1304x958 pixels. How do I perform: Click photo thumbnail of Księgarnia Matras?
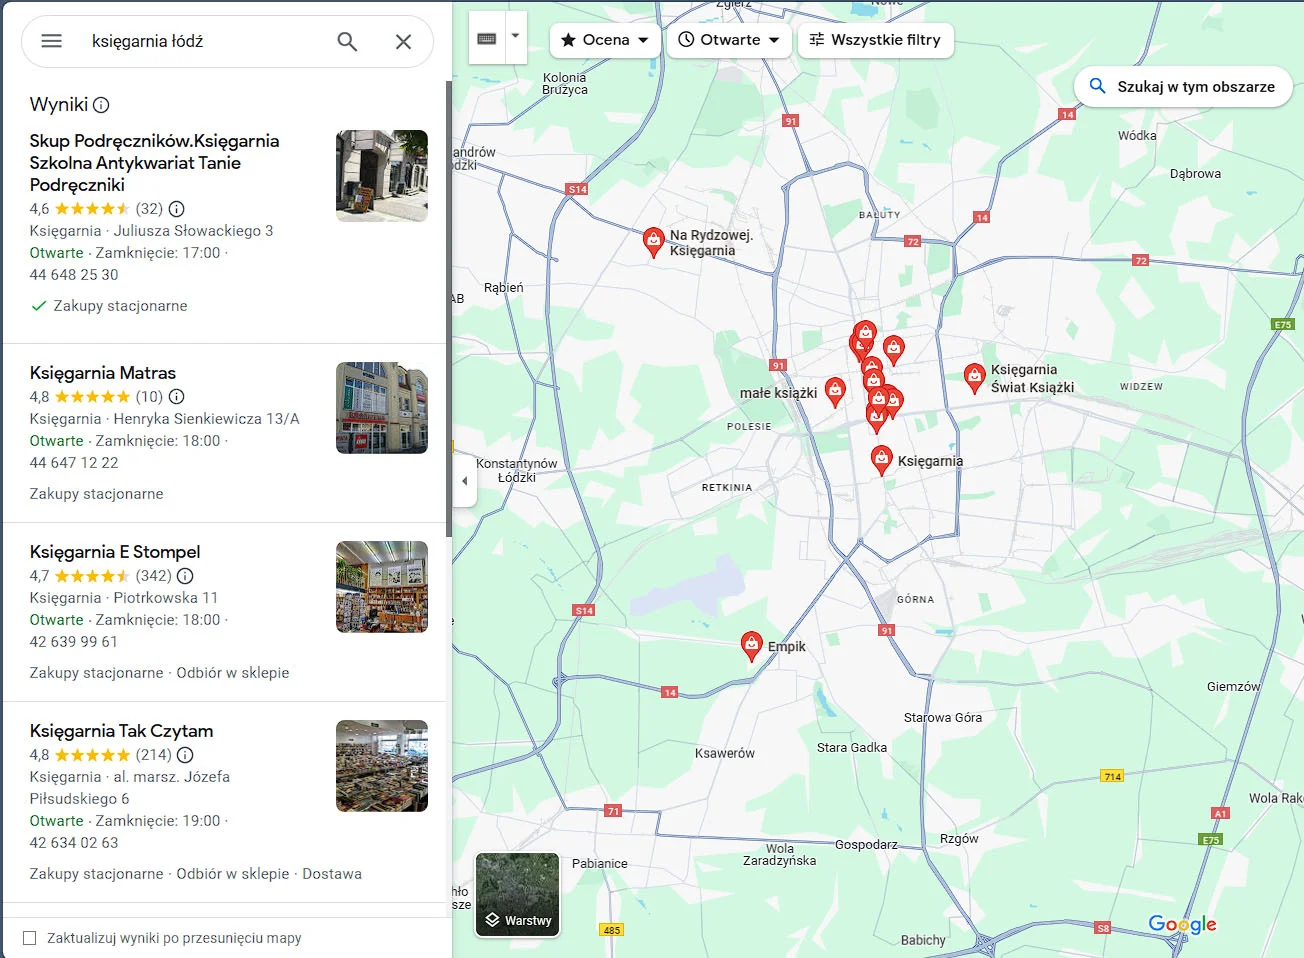pos(382,408)
